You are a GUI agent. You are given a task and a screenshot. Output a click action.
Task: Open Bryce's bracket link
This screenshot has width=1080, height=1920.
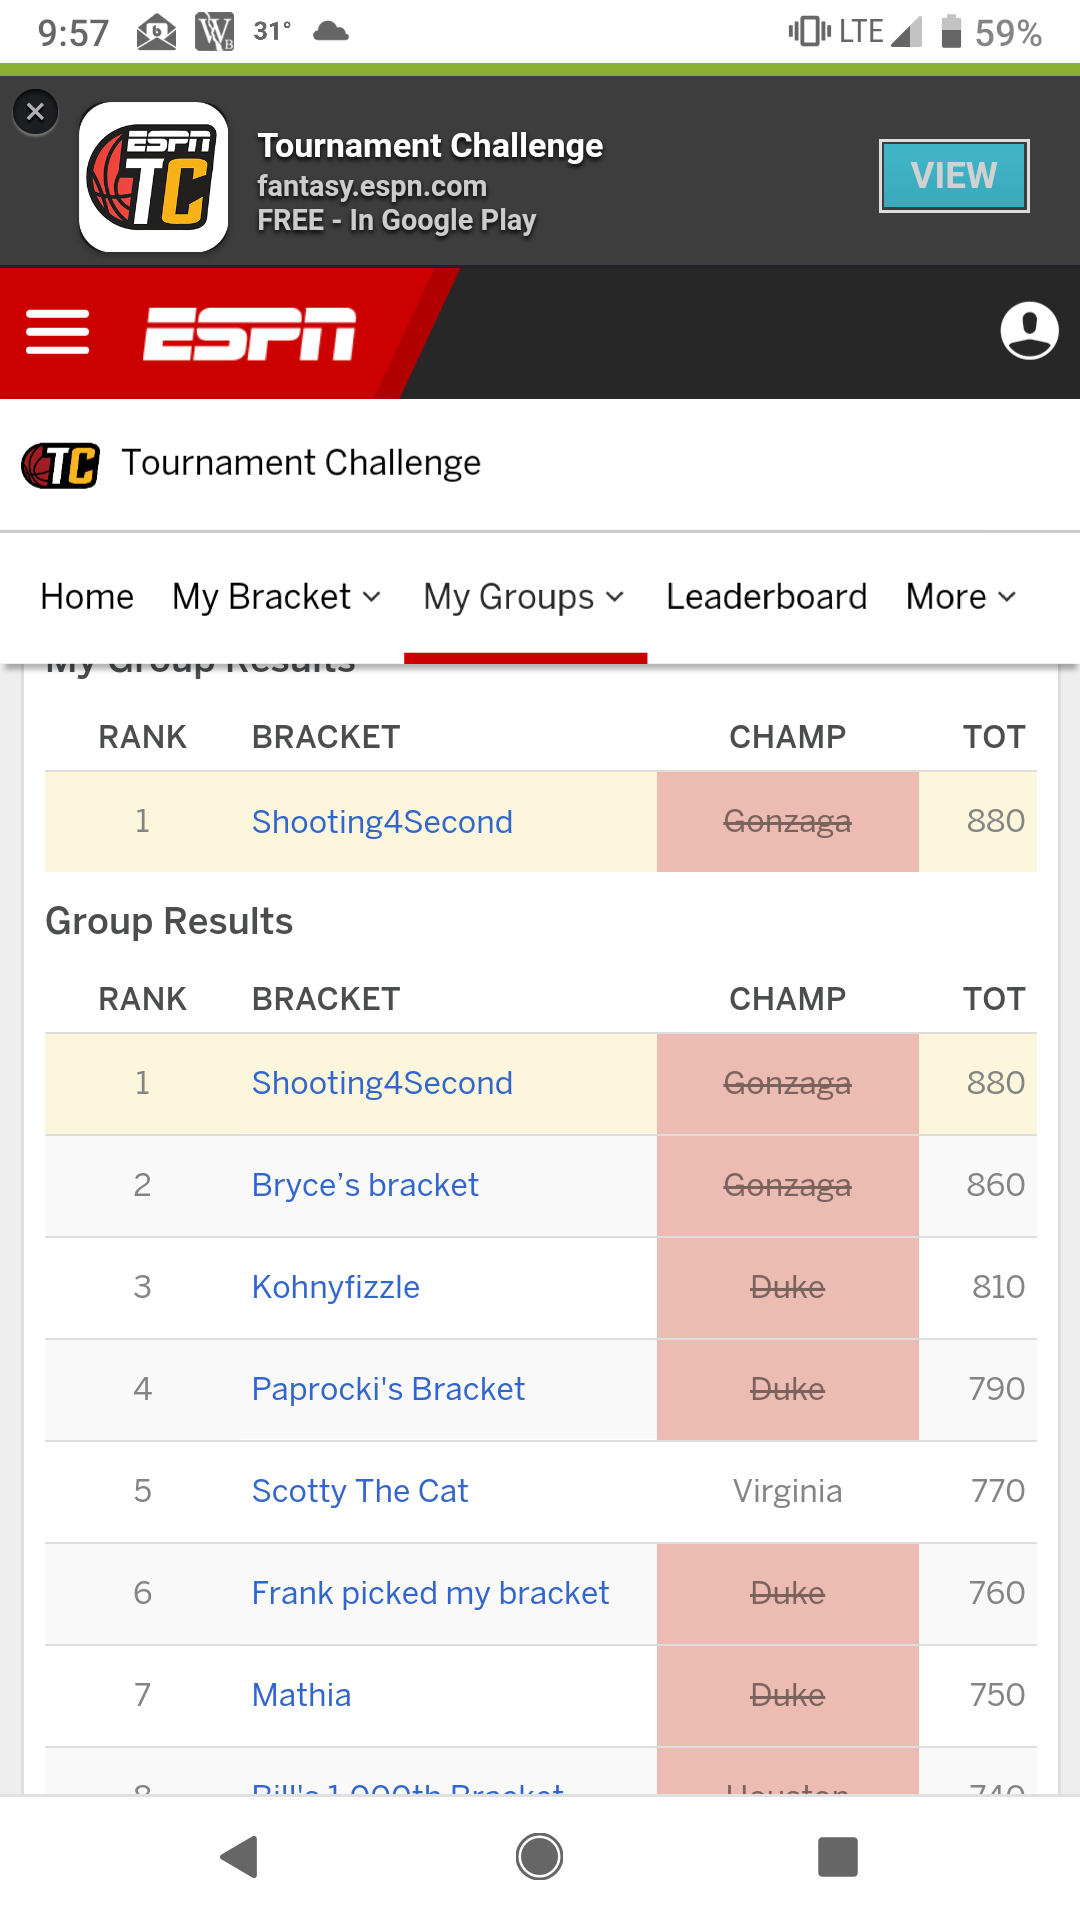point(365,1185)
